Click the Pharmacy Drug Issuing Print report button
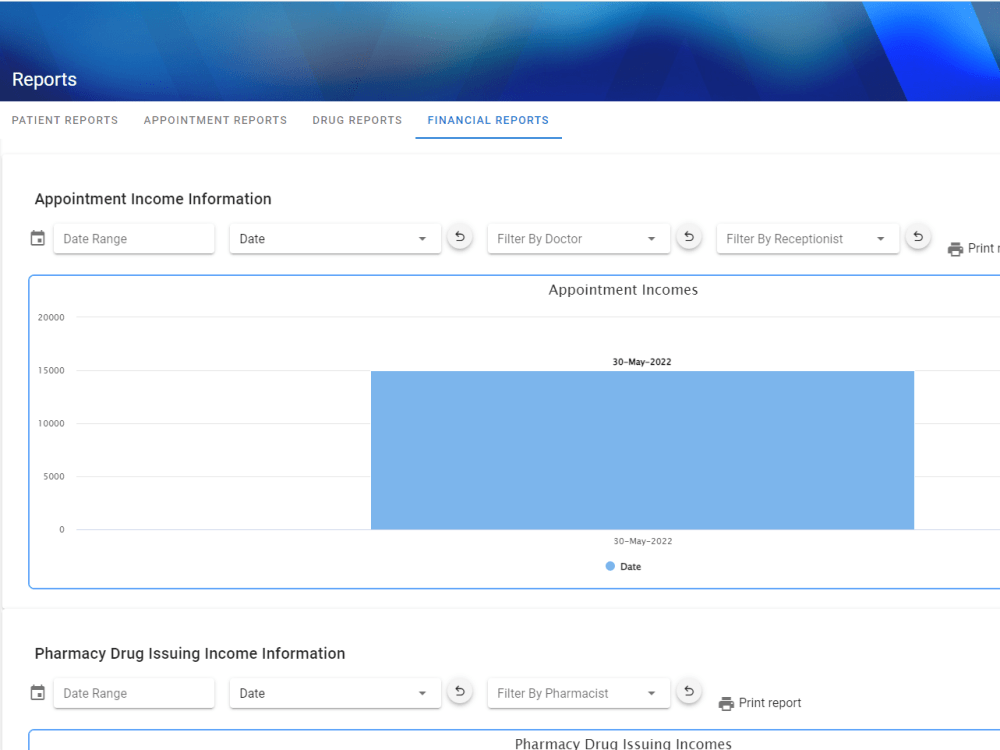 [x=760, y=703]
